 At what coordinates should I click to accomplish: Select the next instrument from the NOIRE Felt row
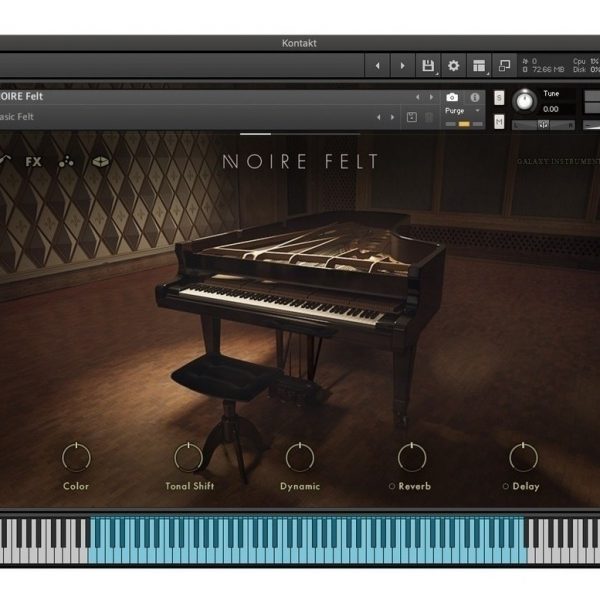tap(431, 98)
